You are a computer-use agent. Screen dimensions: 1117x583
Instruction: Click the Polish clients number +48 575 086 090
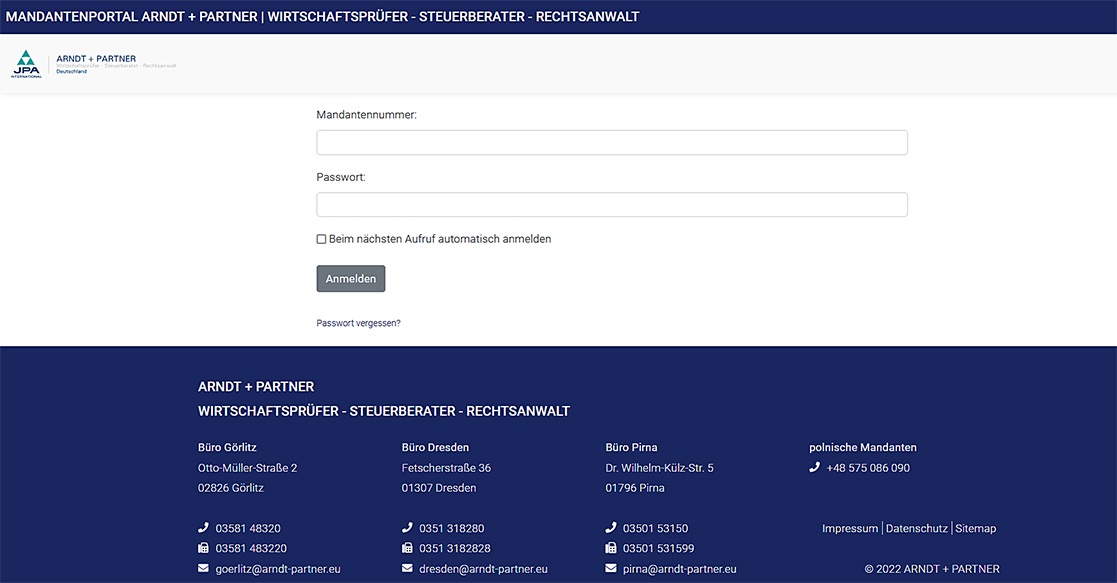[x=868, y=468]
